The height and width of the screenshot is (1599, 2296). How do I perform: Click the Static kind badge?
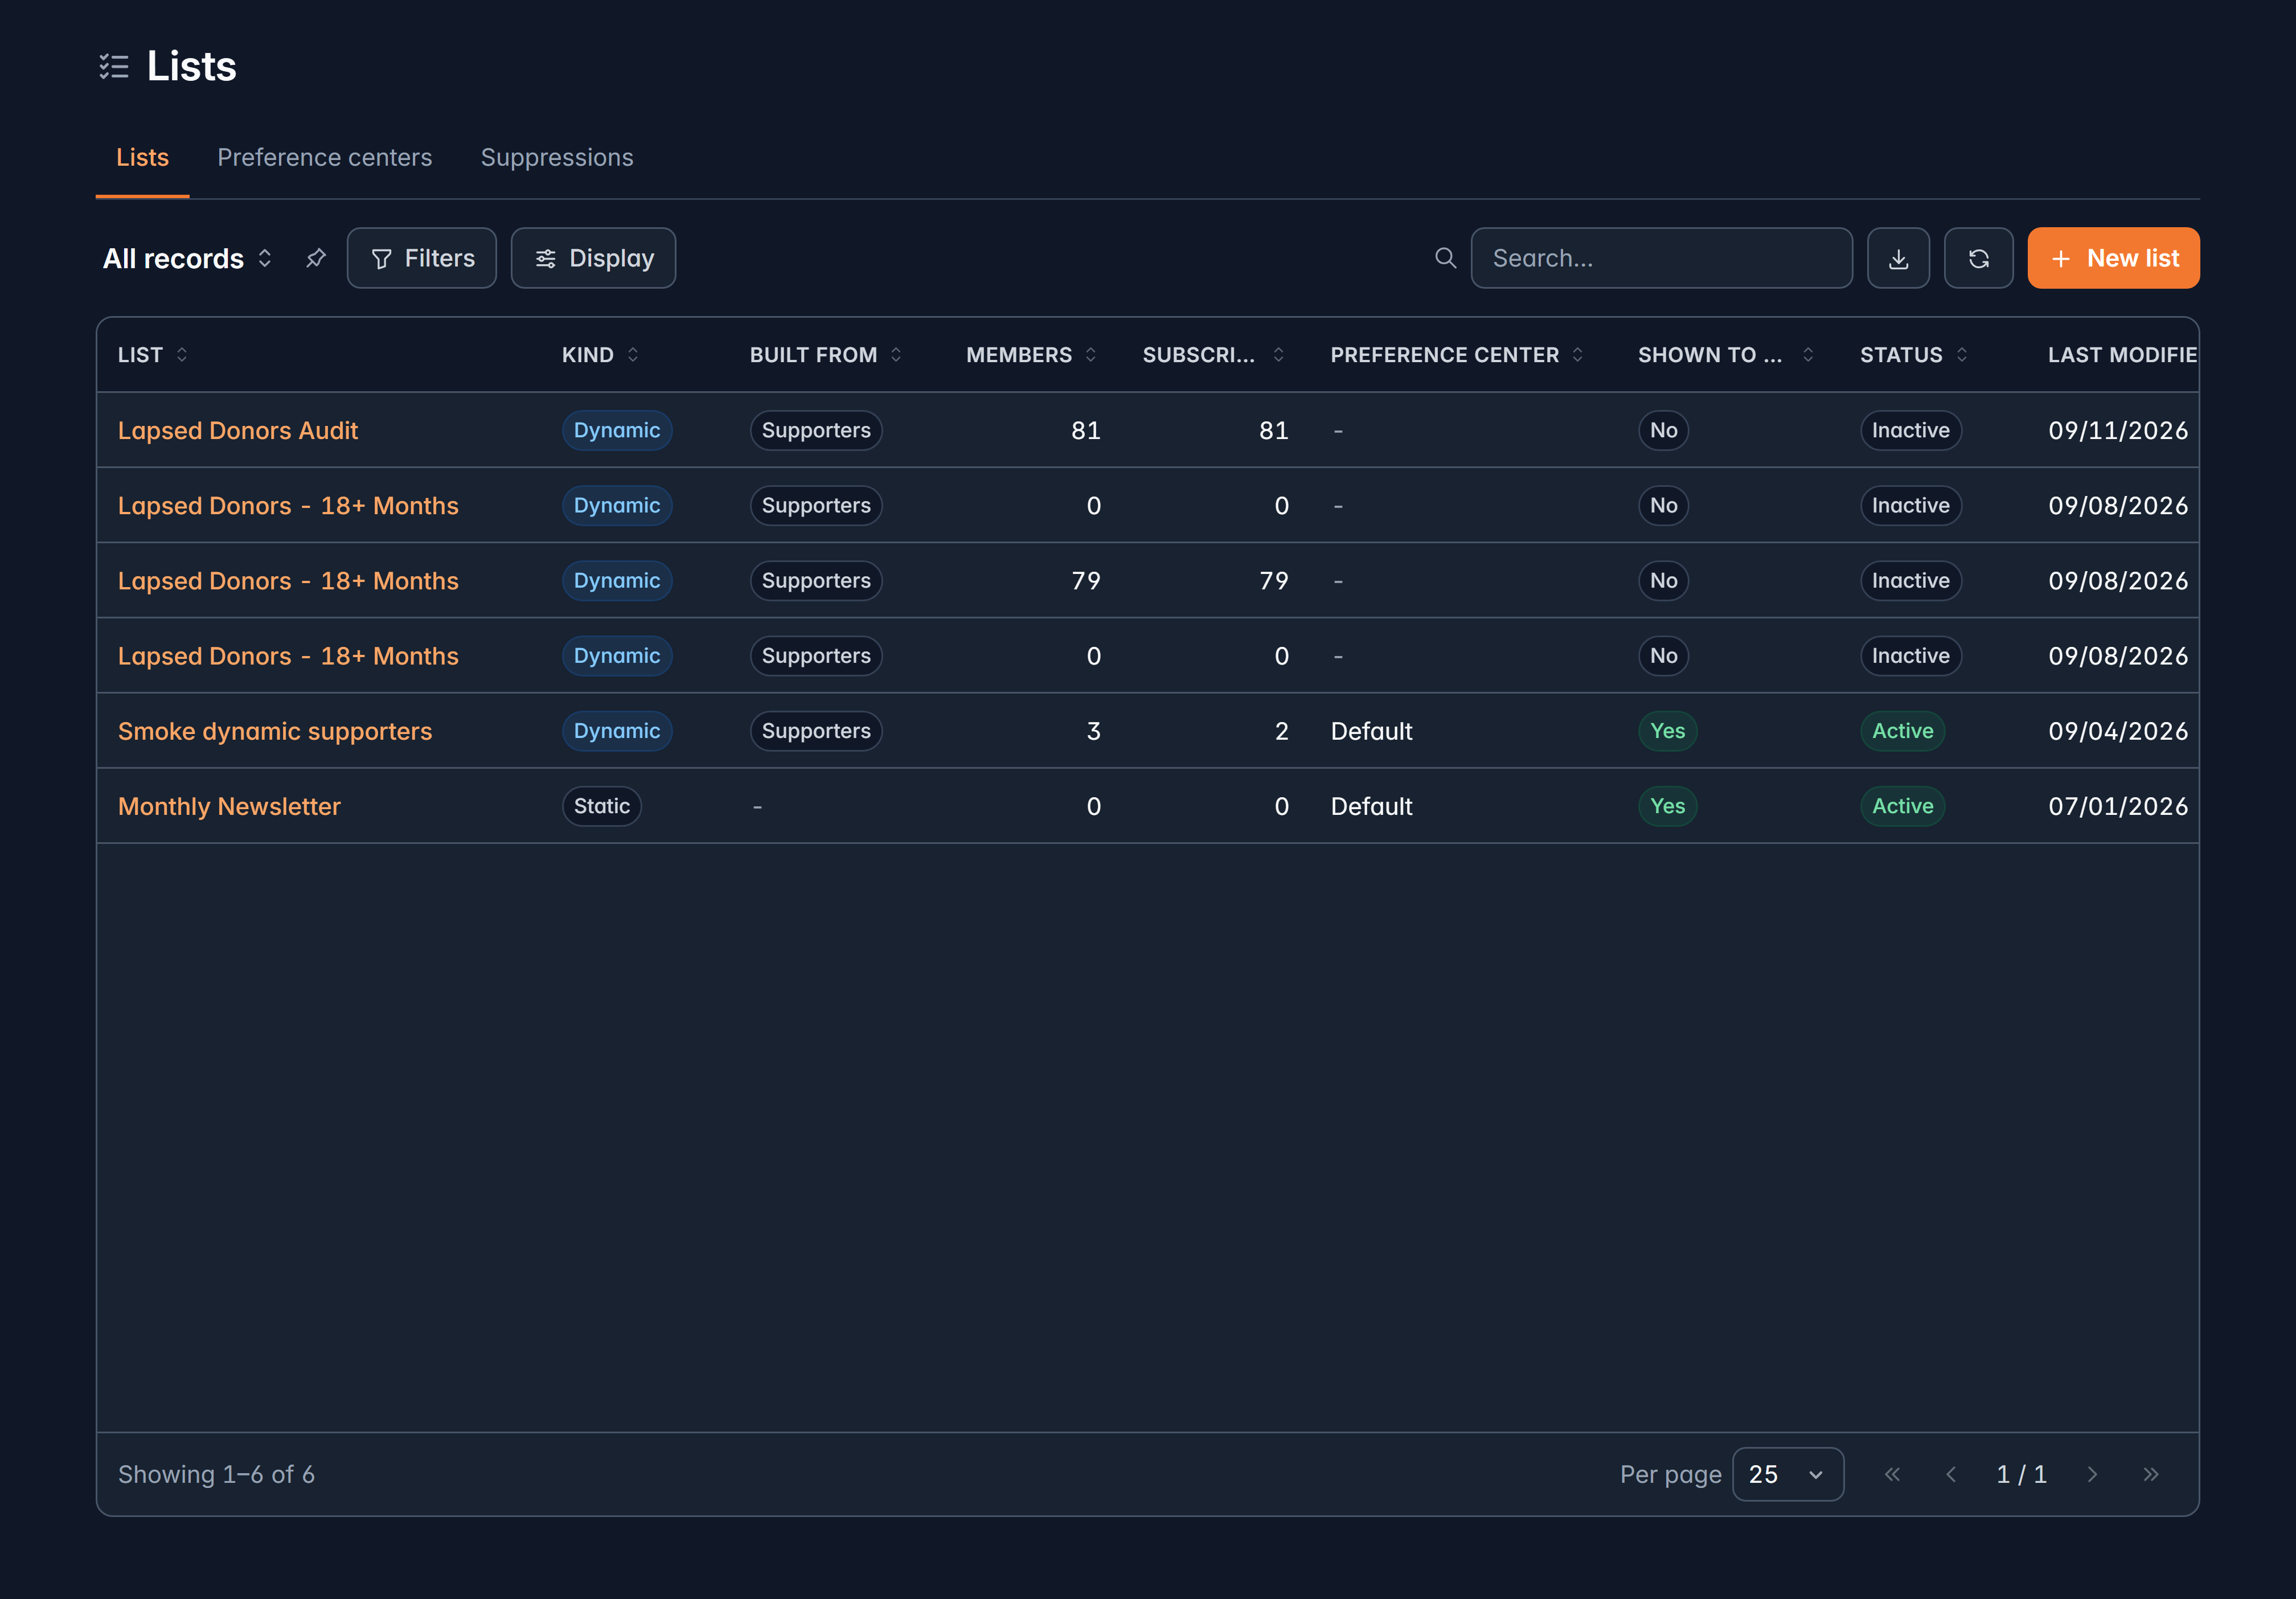(x=601, y=806)
